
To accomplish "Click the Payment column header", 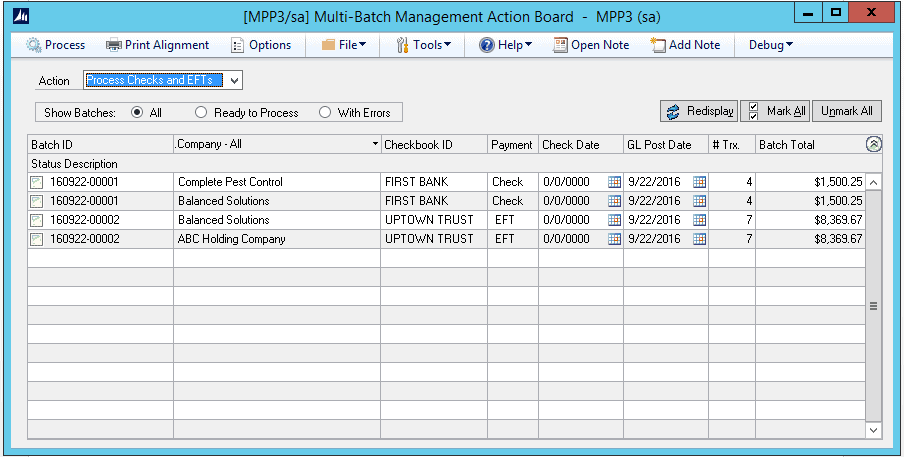I will [x=513, y=145].
